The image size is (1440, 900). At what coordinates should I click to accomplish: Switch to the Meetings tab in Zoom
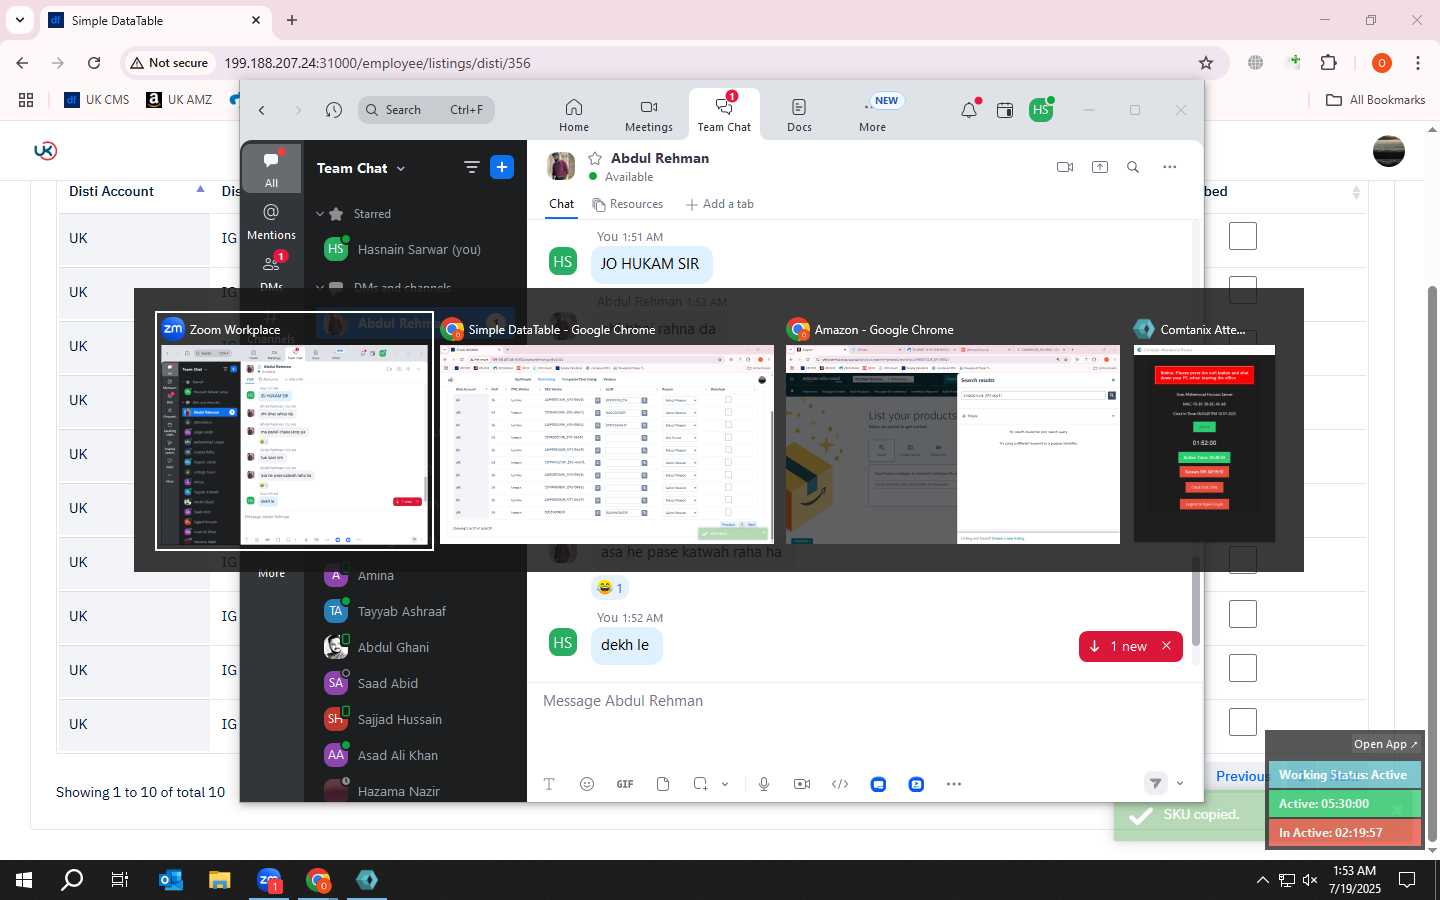(649, 115)
